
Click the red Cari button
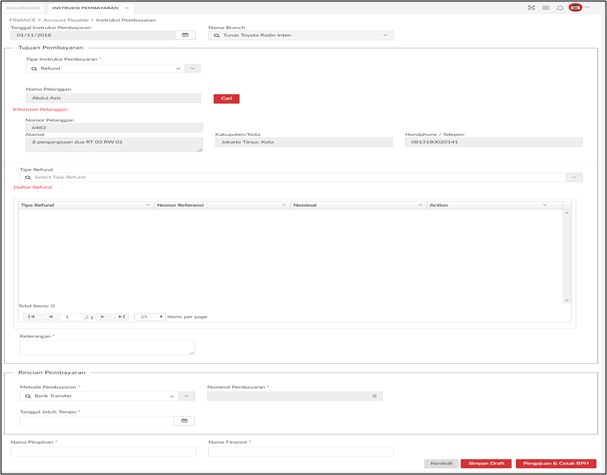pyautogui.click(x=226, y=99)
